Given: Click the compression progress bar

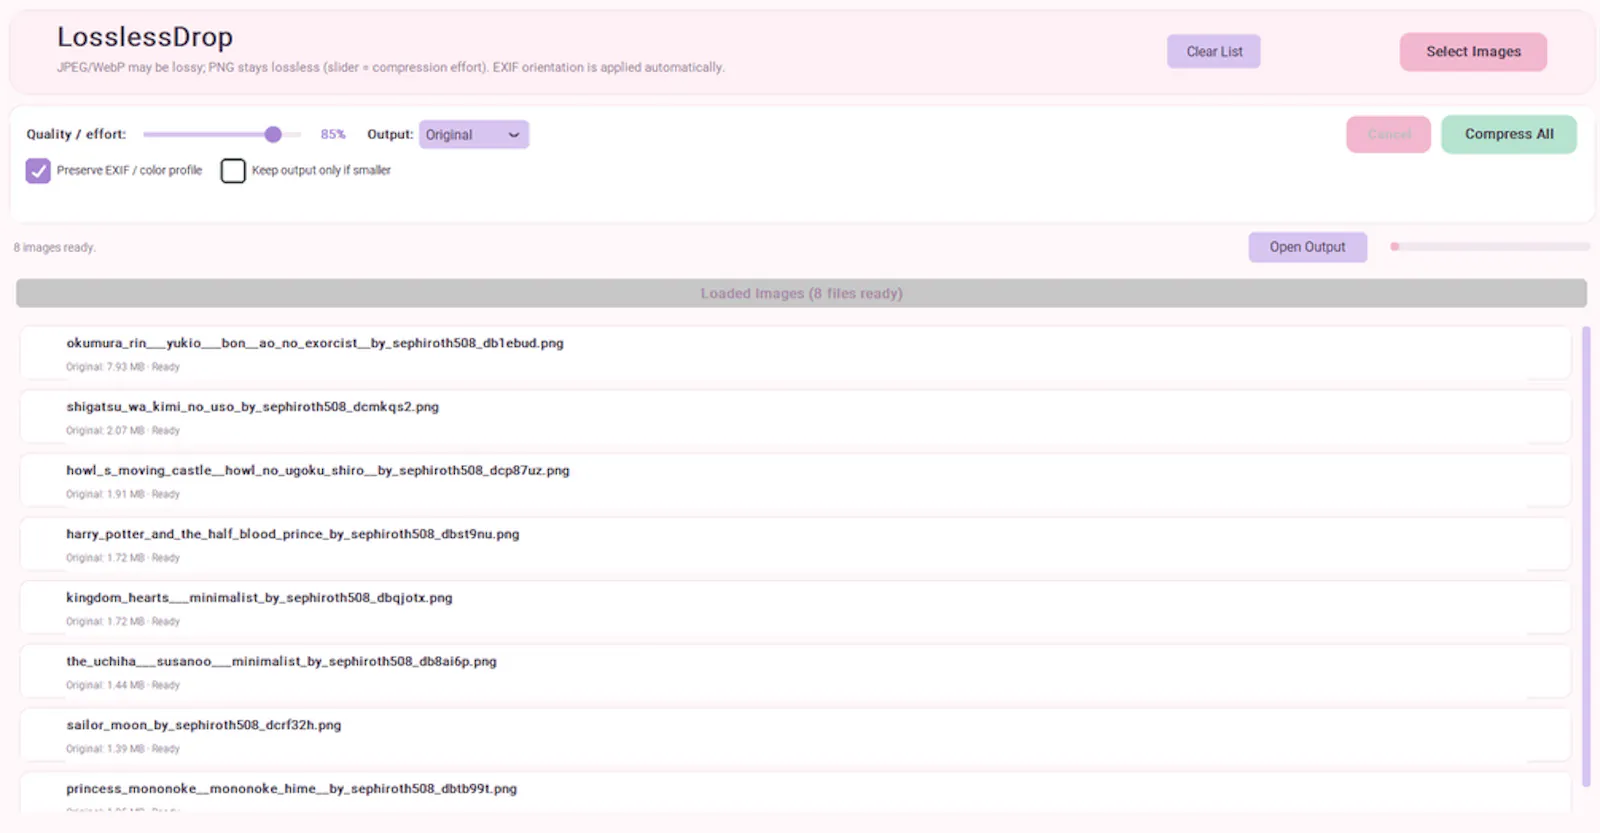Looking at the screenshot, I should 1489,246.
